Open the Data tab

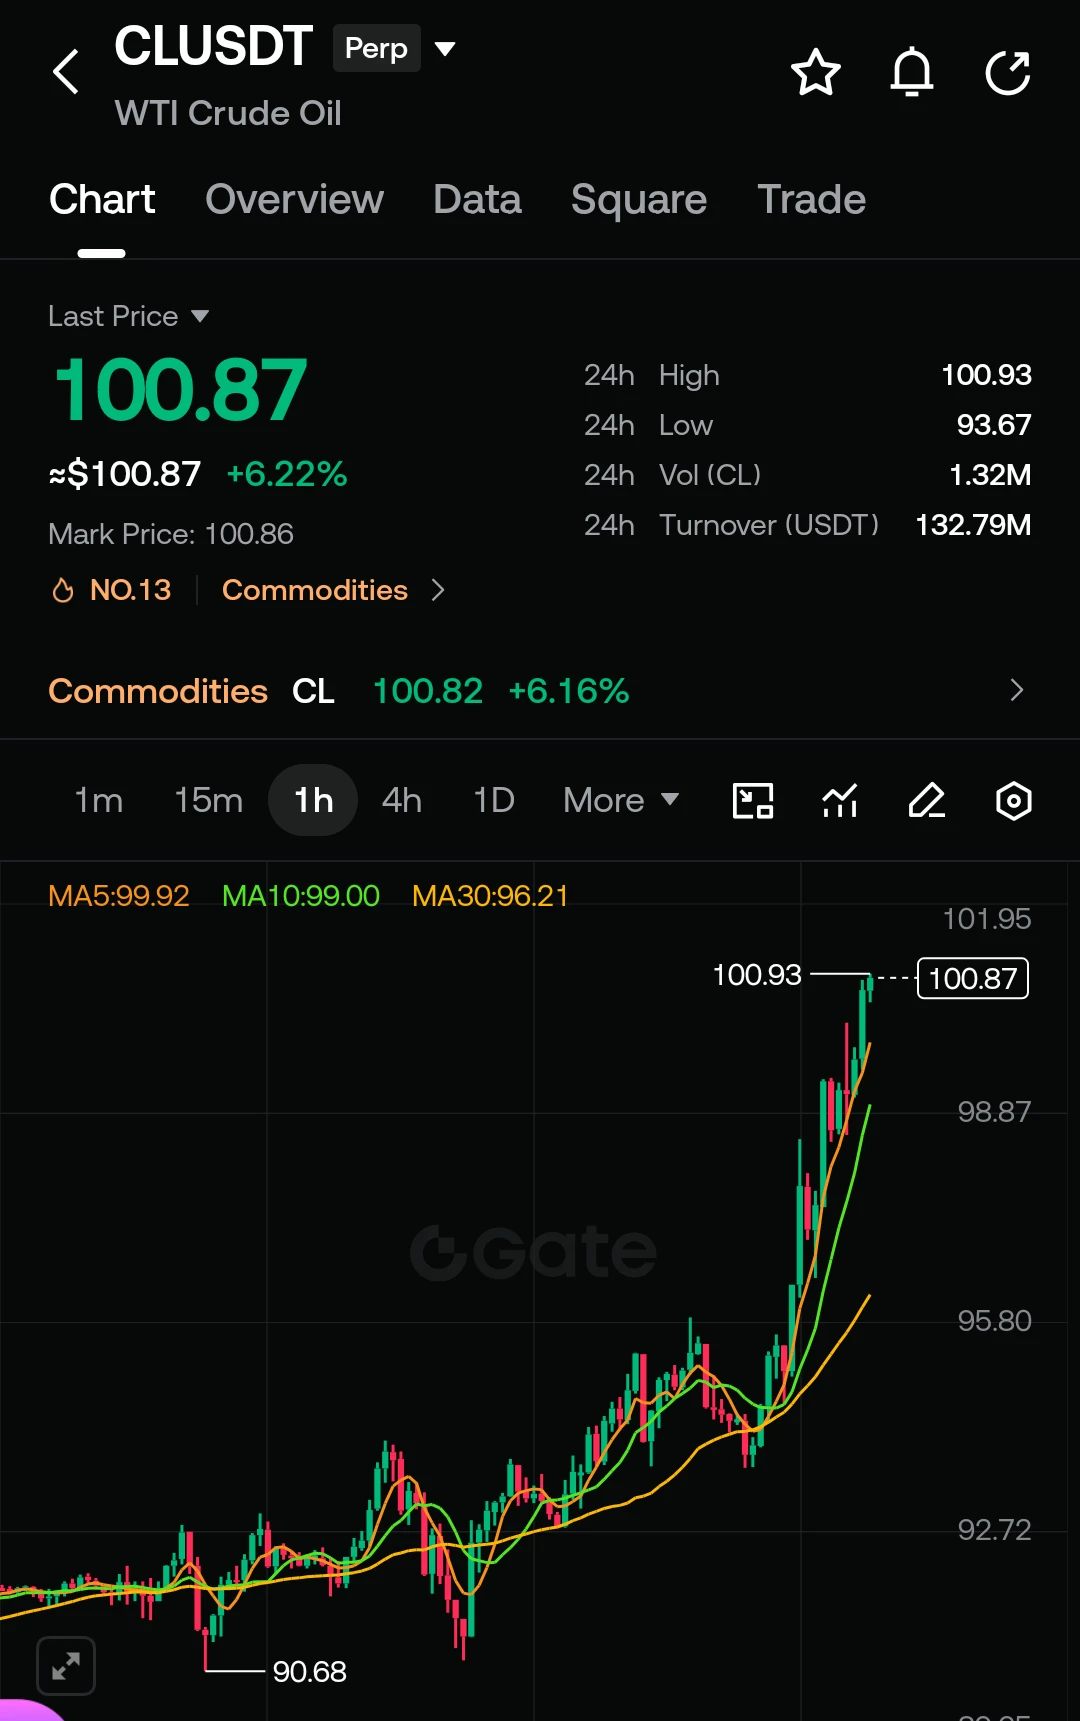click(477, 199)
